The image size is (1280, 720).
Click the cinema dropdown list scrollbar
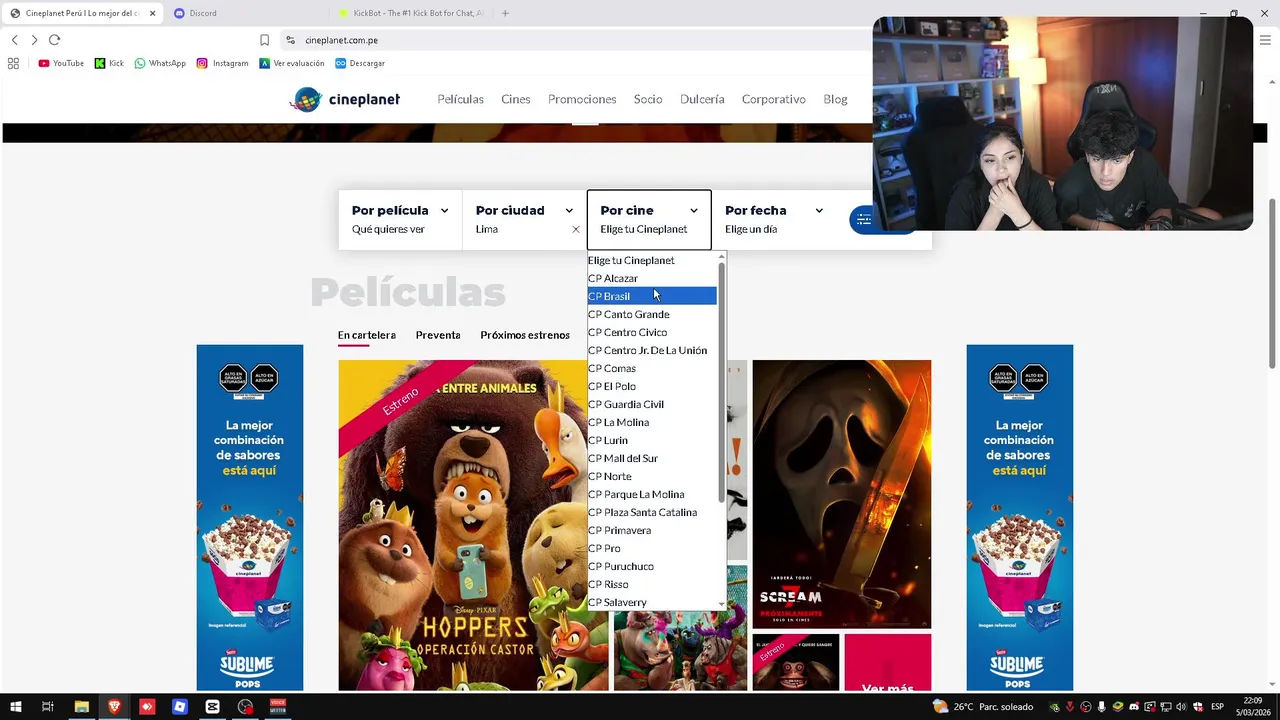click(721, 380)
